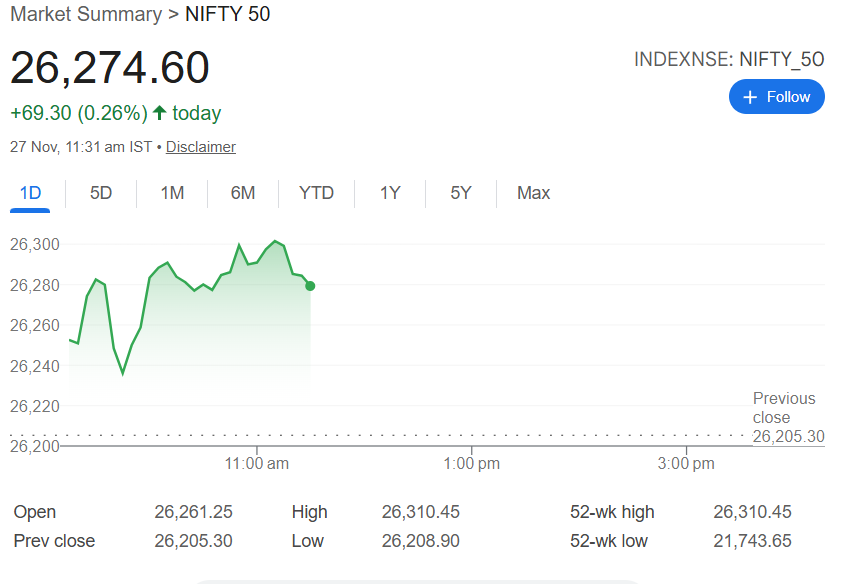Viewport: 847px width, 584px height.
Task: Select the Max time range
Action: click(533, 193)
